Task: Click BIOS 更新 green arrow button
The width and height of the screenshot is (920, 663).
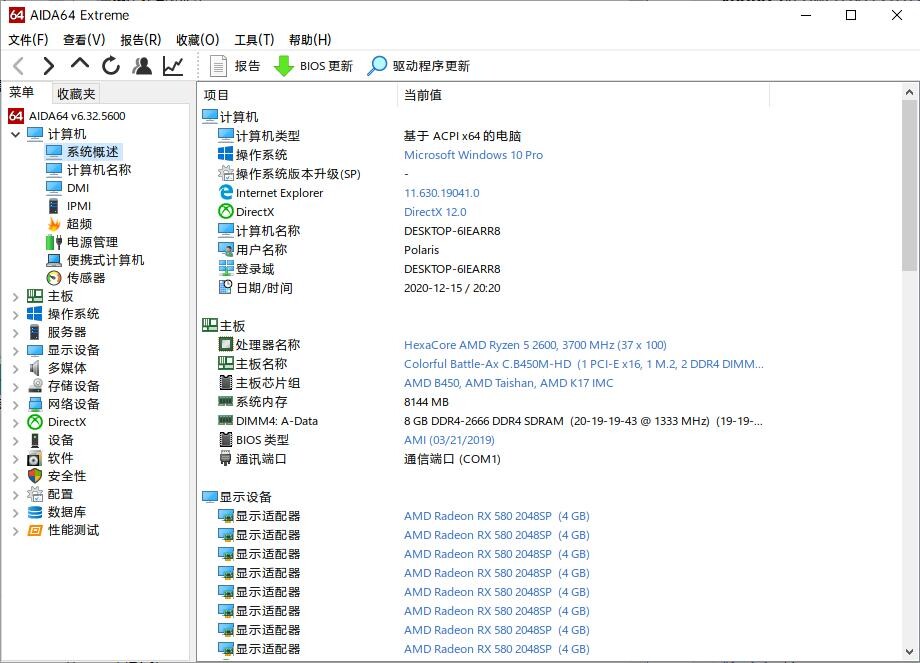Action: pyautogui.click(x=313, y=66)
